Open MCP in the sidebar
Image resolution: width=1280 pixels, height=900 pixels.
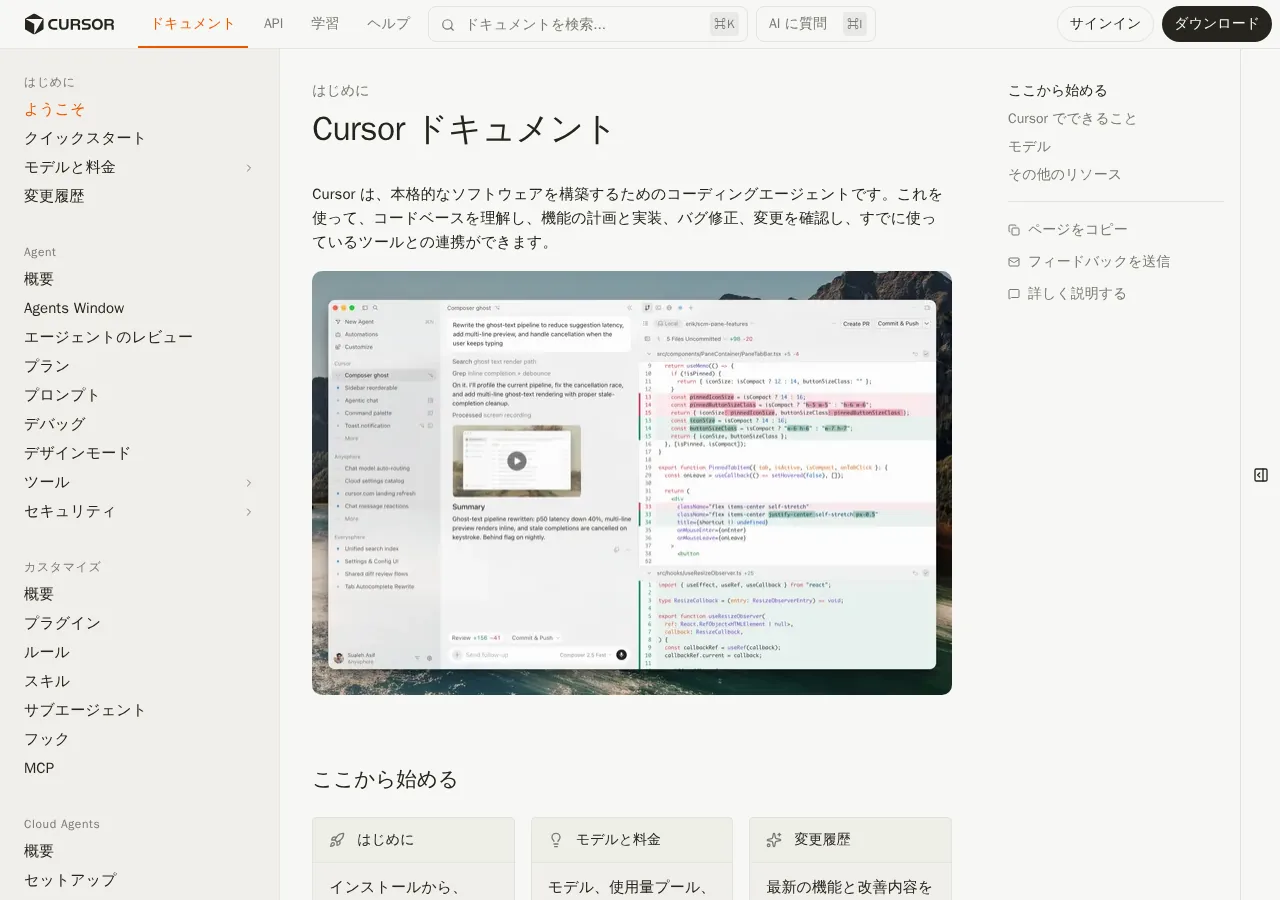pyautogui.click(x=39, y=769)
